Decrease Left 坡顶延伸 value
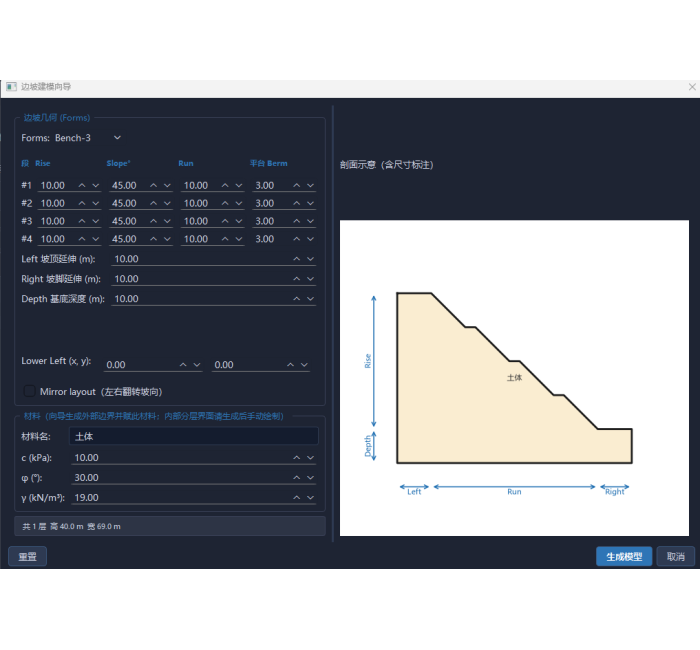This screenshot has height=650, width=700. pyautogui.click(x=311, y=259)
